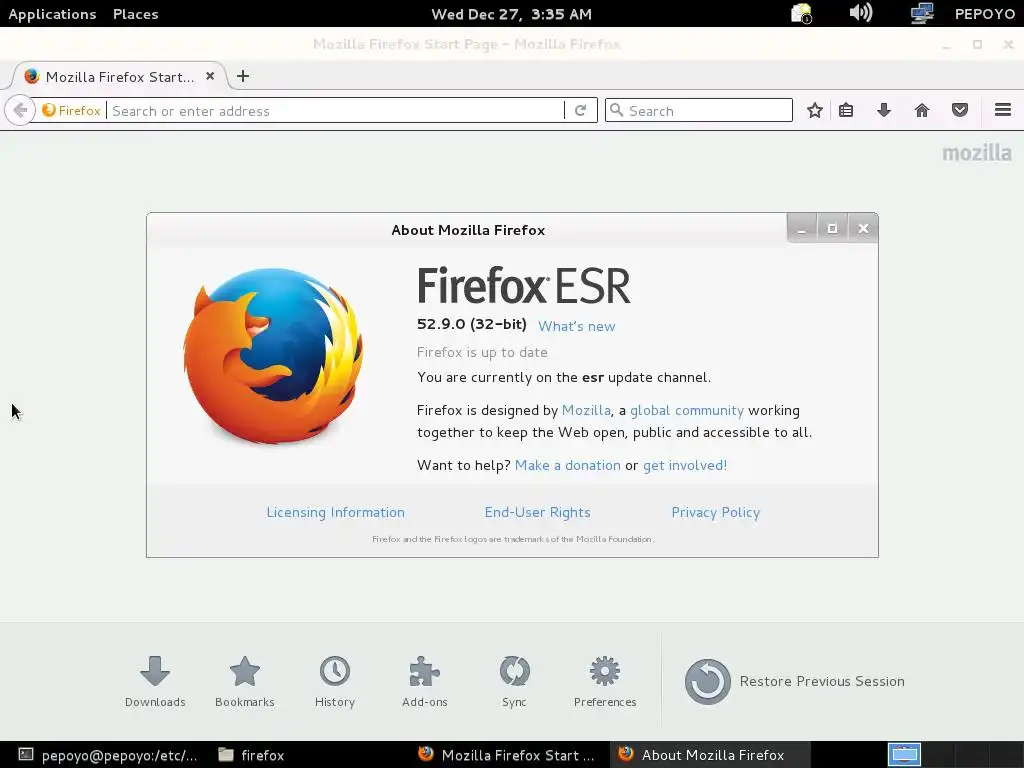Close the main Firefox window
Viewport: 1024px width, 768px height.
[1008, 44]
